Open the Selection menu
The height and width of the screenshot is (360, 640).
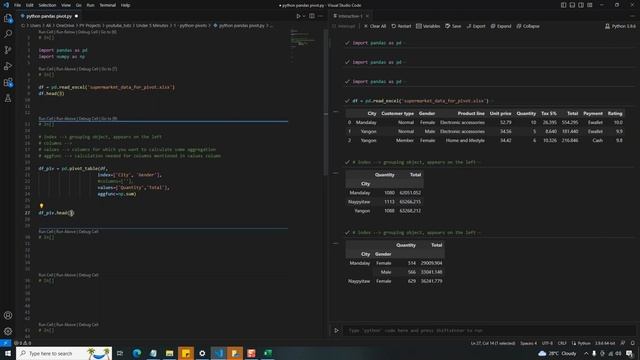click(x=47, y=5)
